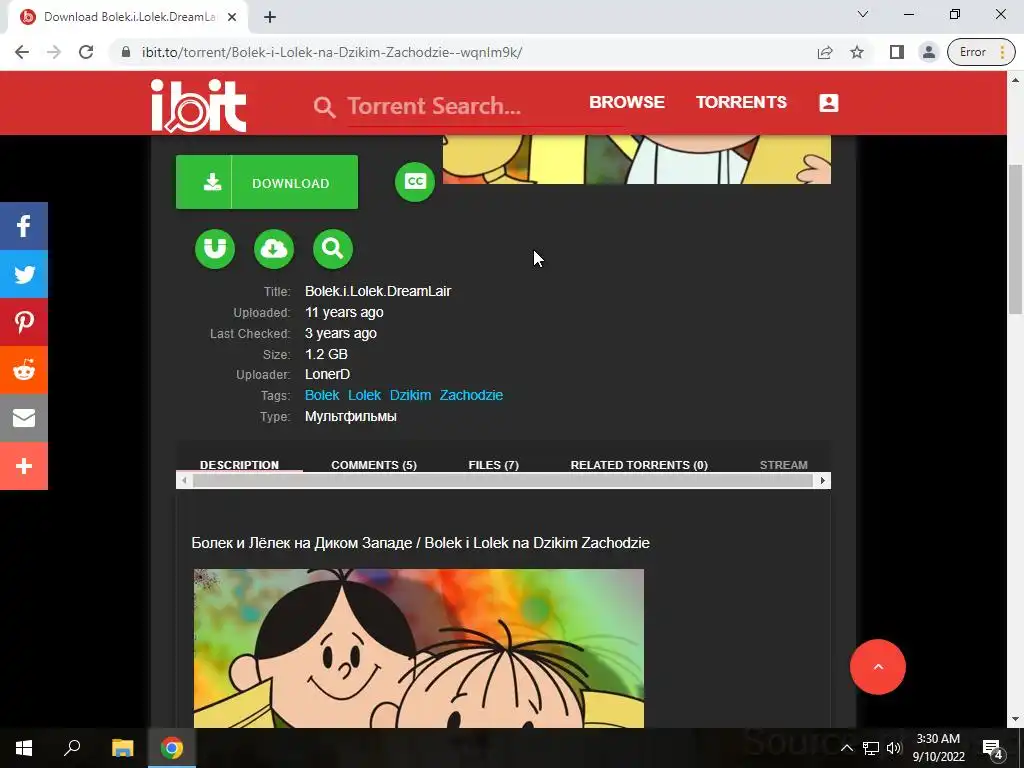Bookmark this page with star icon
Image resolution: width=1024 pixels, height=768 pixels.
(x=857, y=52)
